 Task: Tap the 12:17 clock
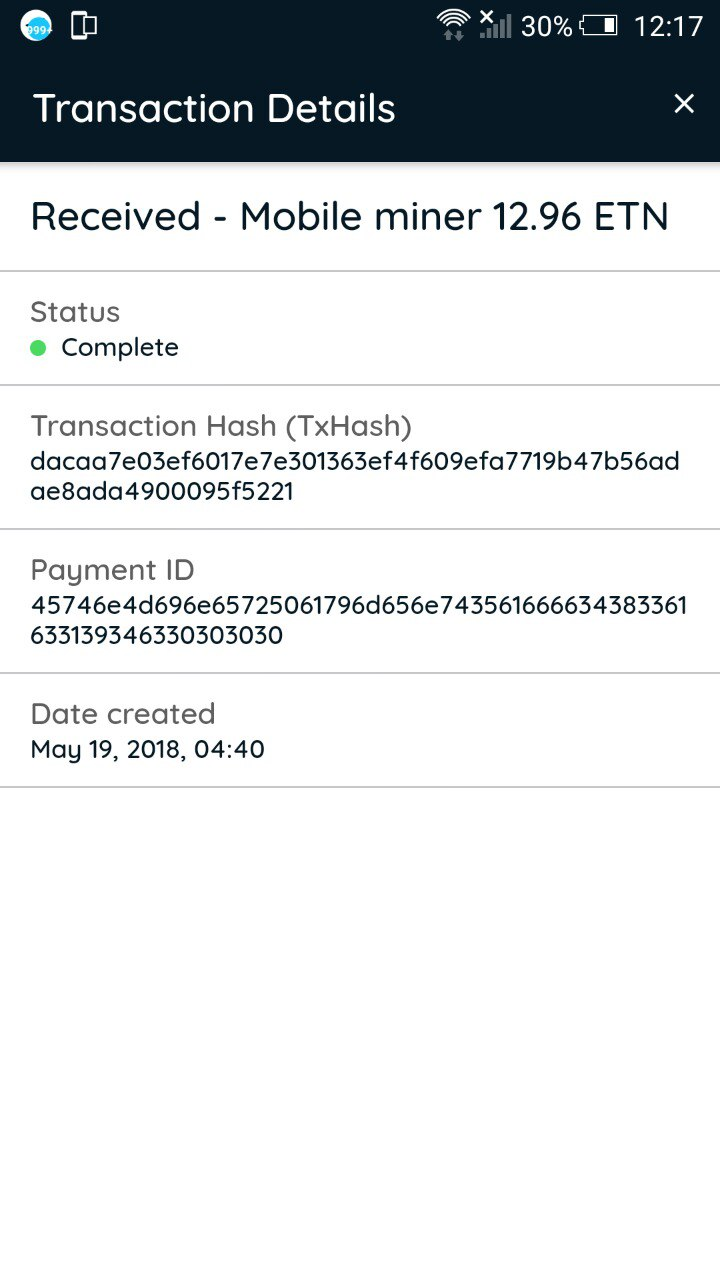tap(668, 26)
